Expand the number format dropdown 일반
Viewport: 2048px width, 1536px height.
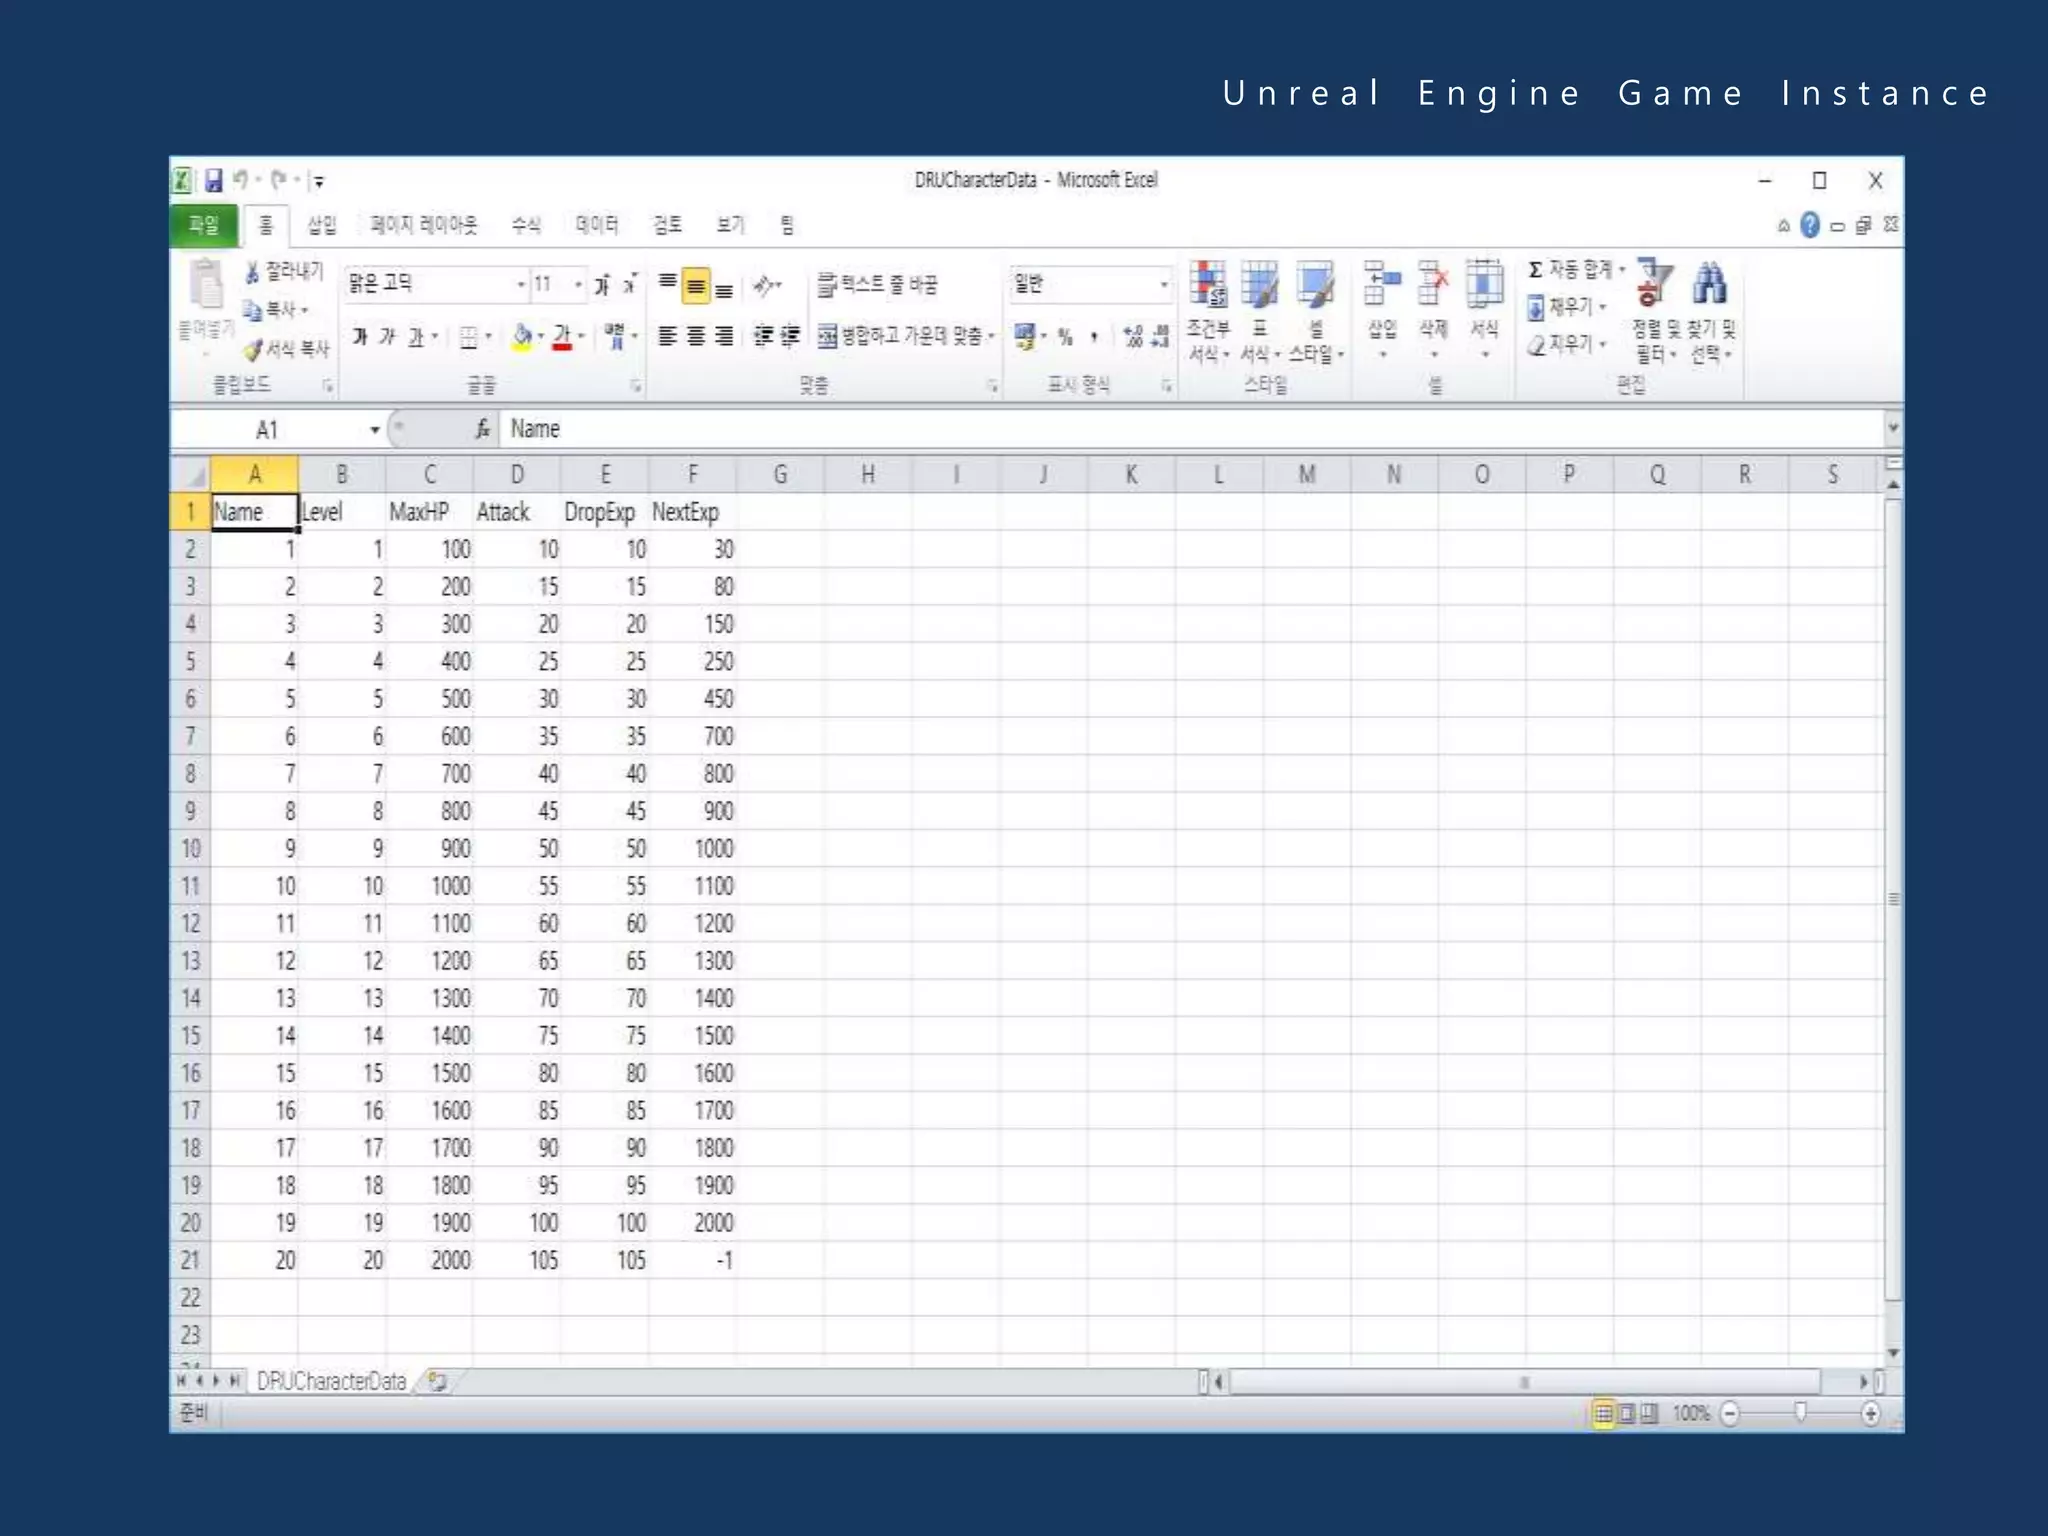tap(1163, 285)
